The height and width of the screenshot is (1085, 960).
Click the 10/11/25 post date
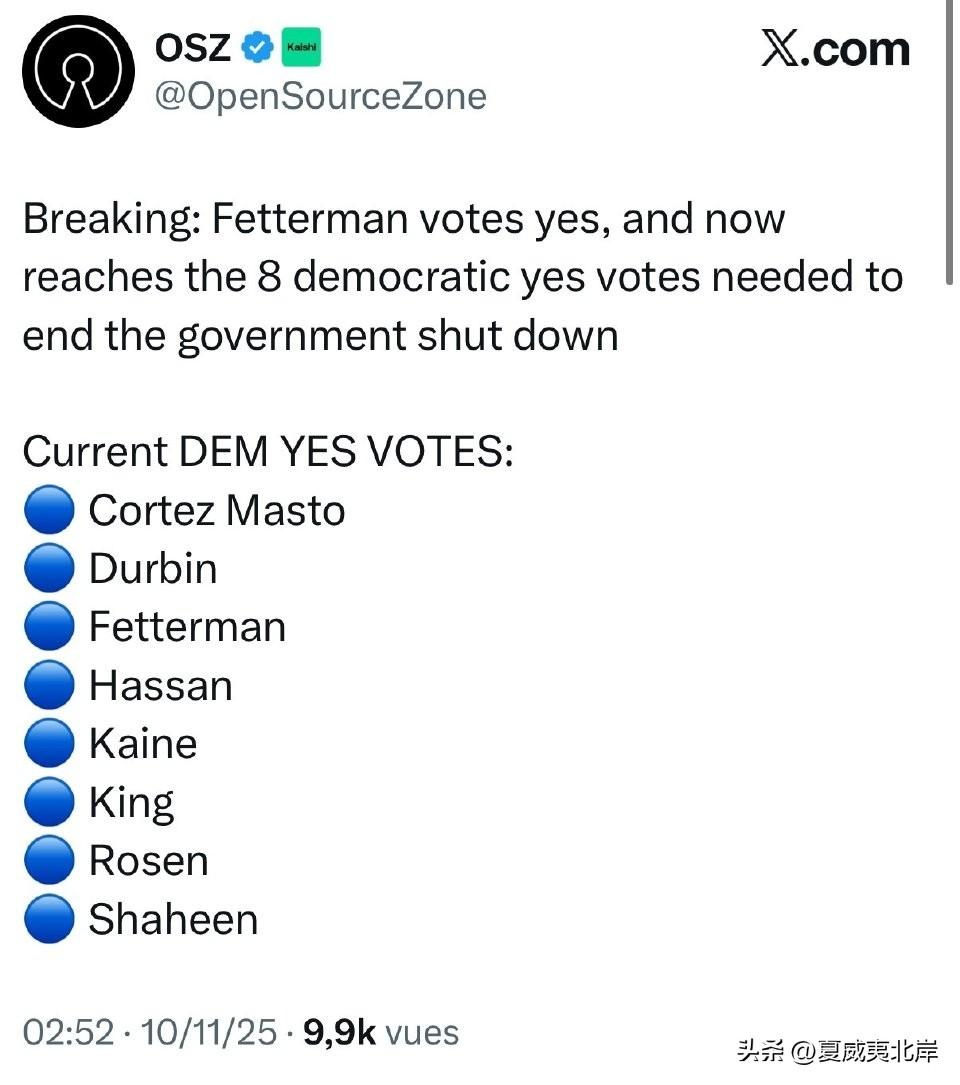210,1032
